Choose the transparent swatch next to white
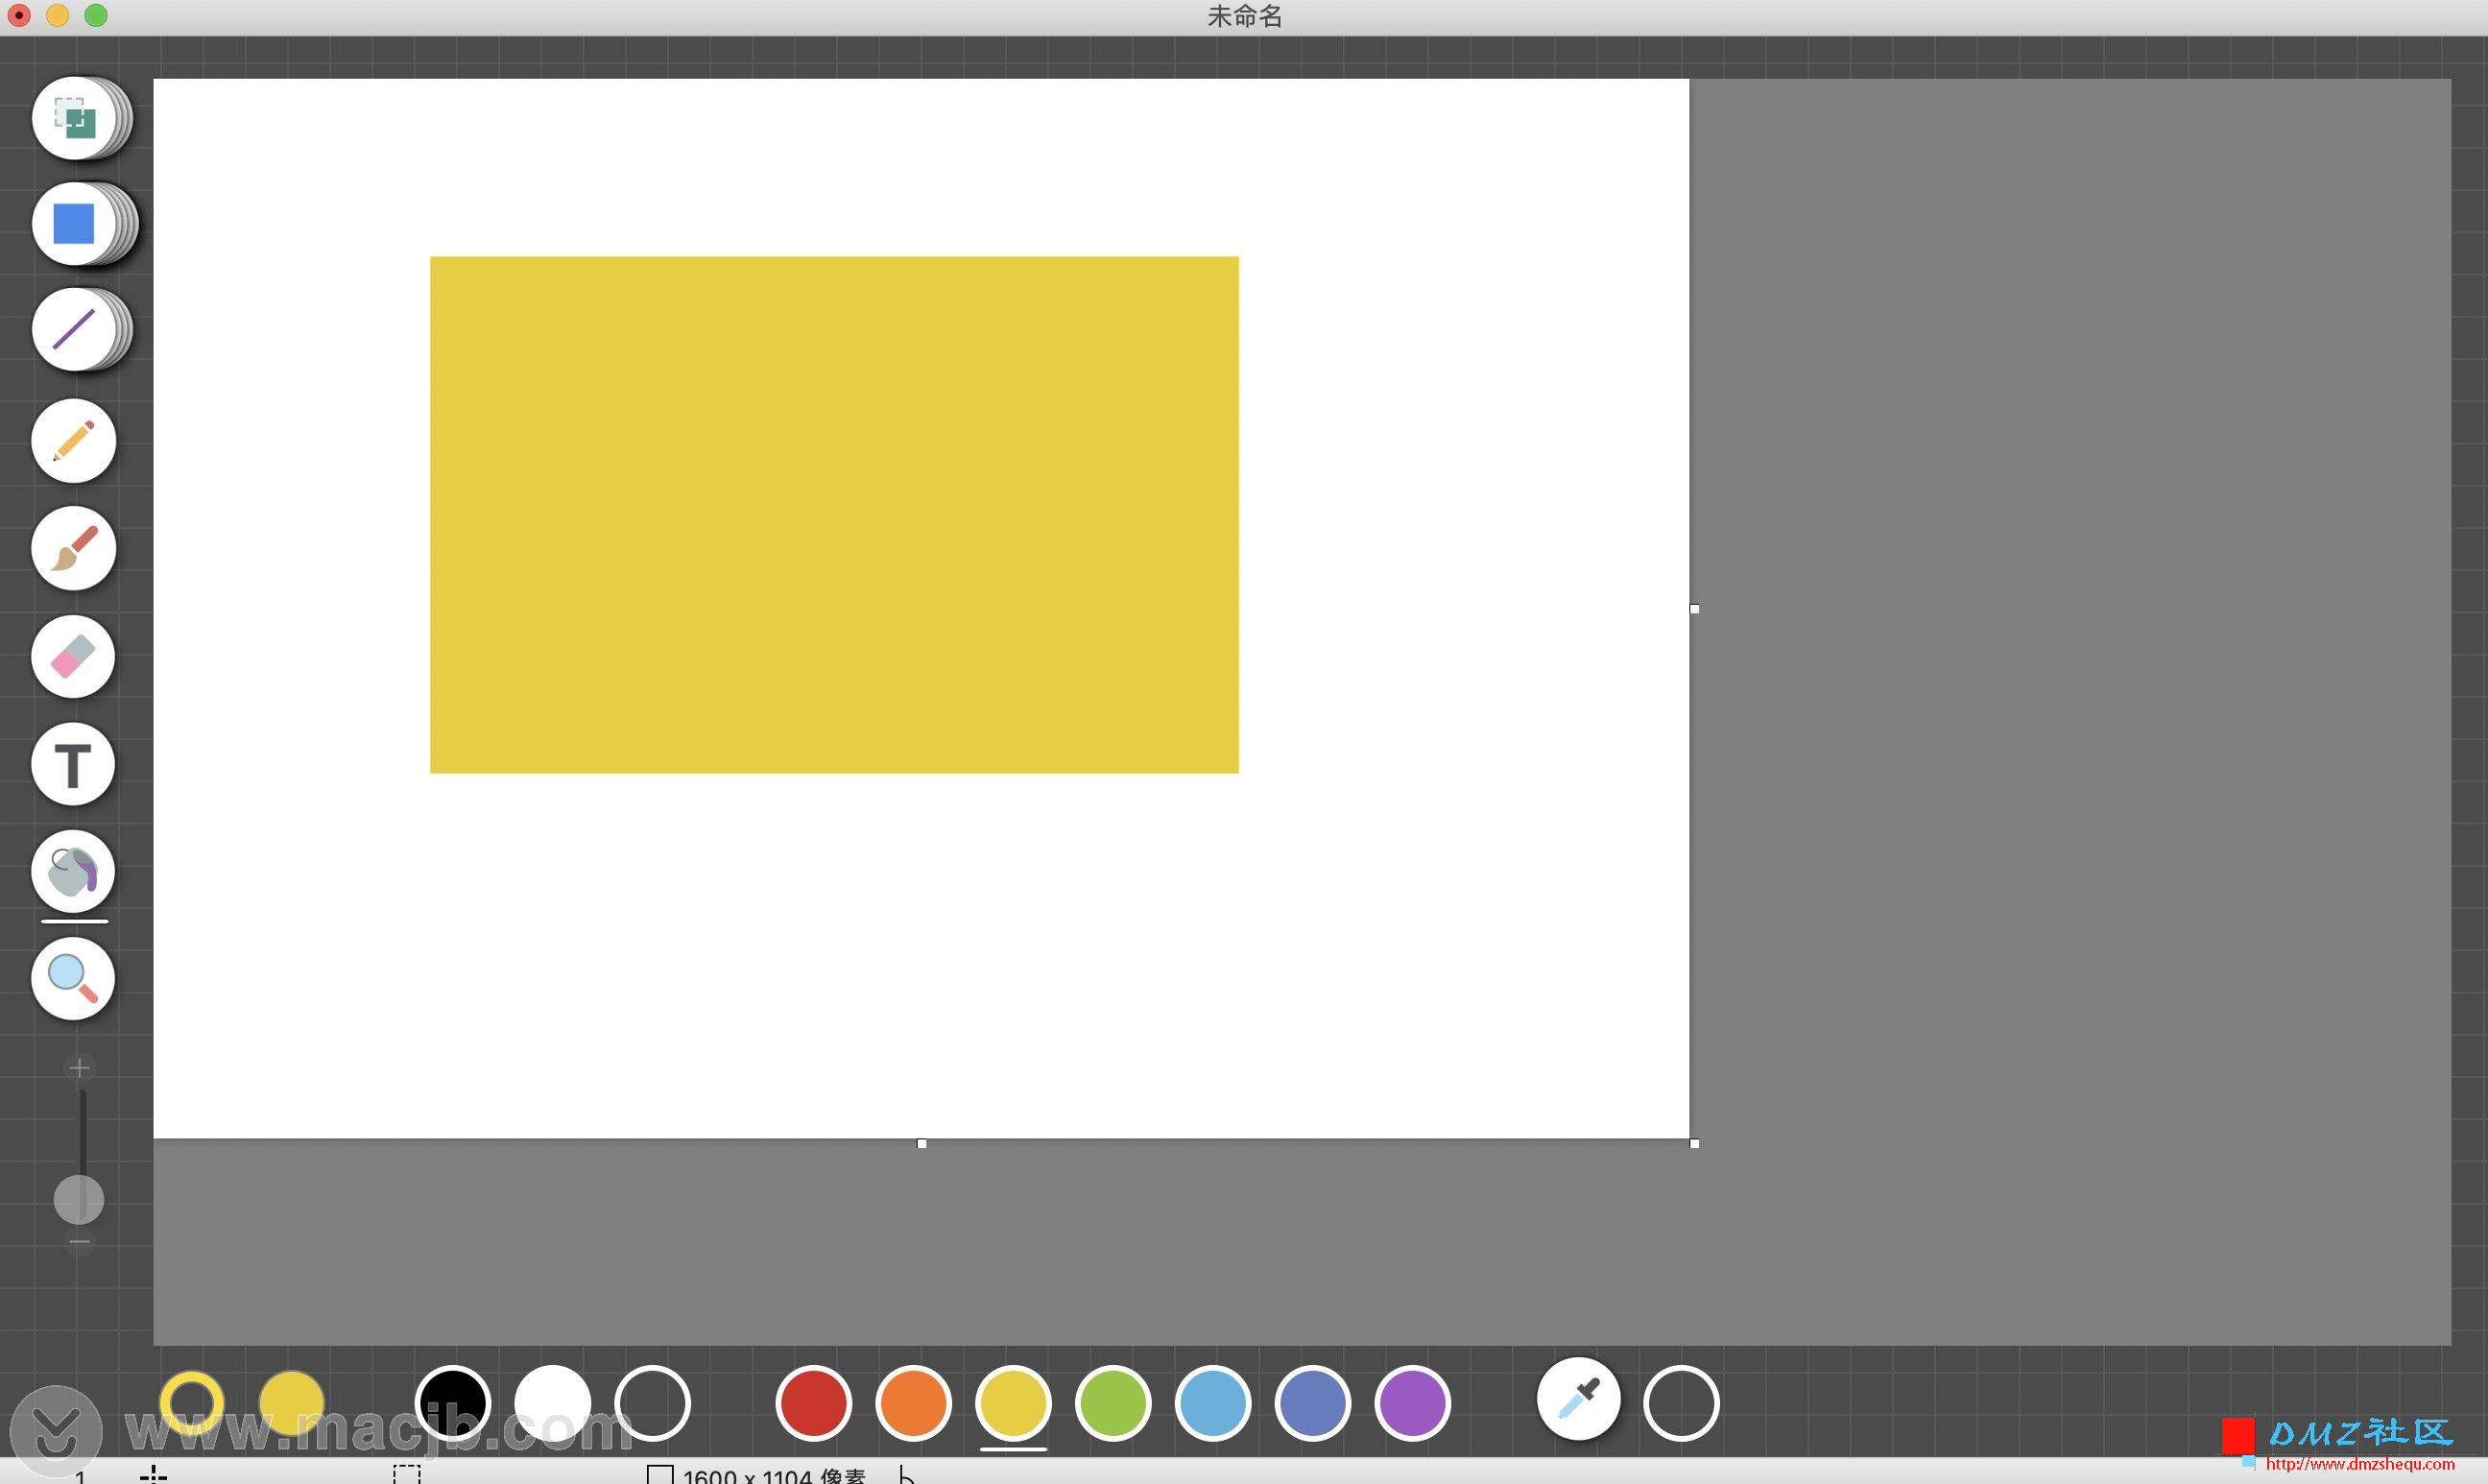The width and height of the screenshot is (2488, 1484). (653, 1403)
